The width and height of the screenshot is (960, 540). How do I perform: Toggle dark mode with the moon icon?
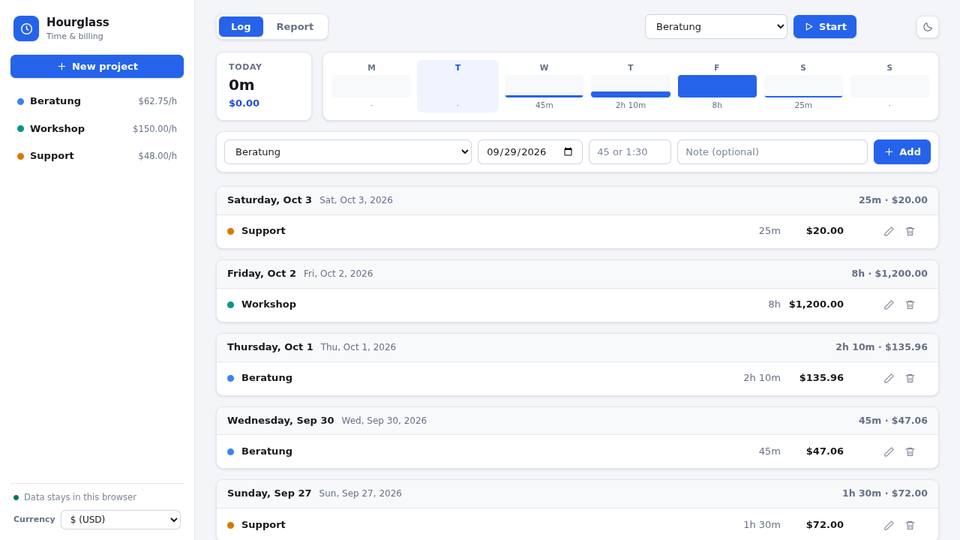[928, 27]
